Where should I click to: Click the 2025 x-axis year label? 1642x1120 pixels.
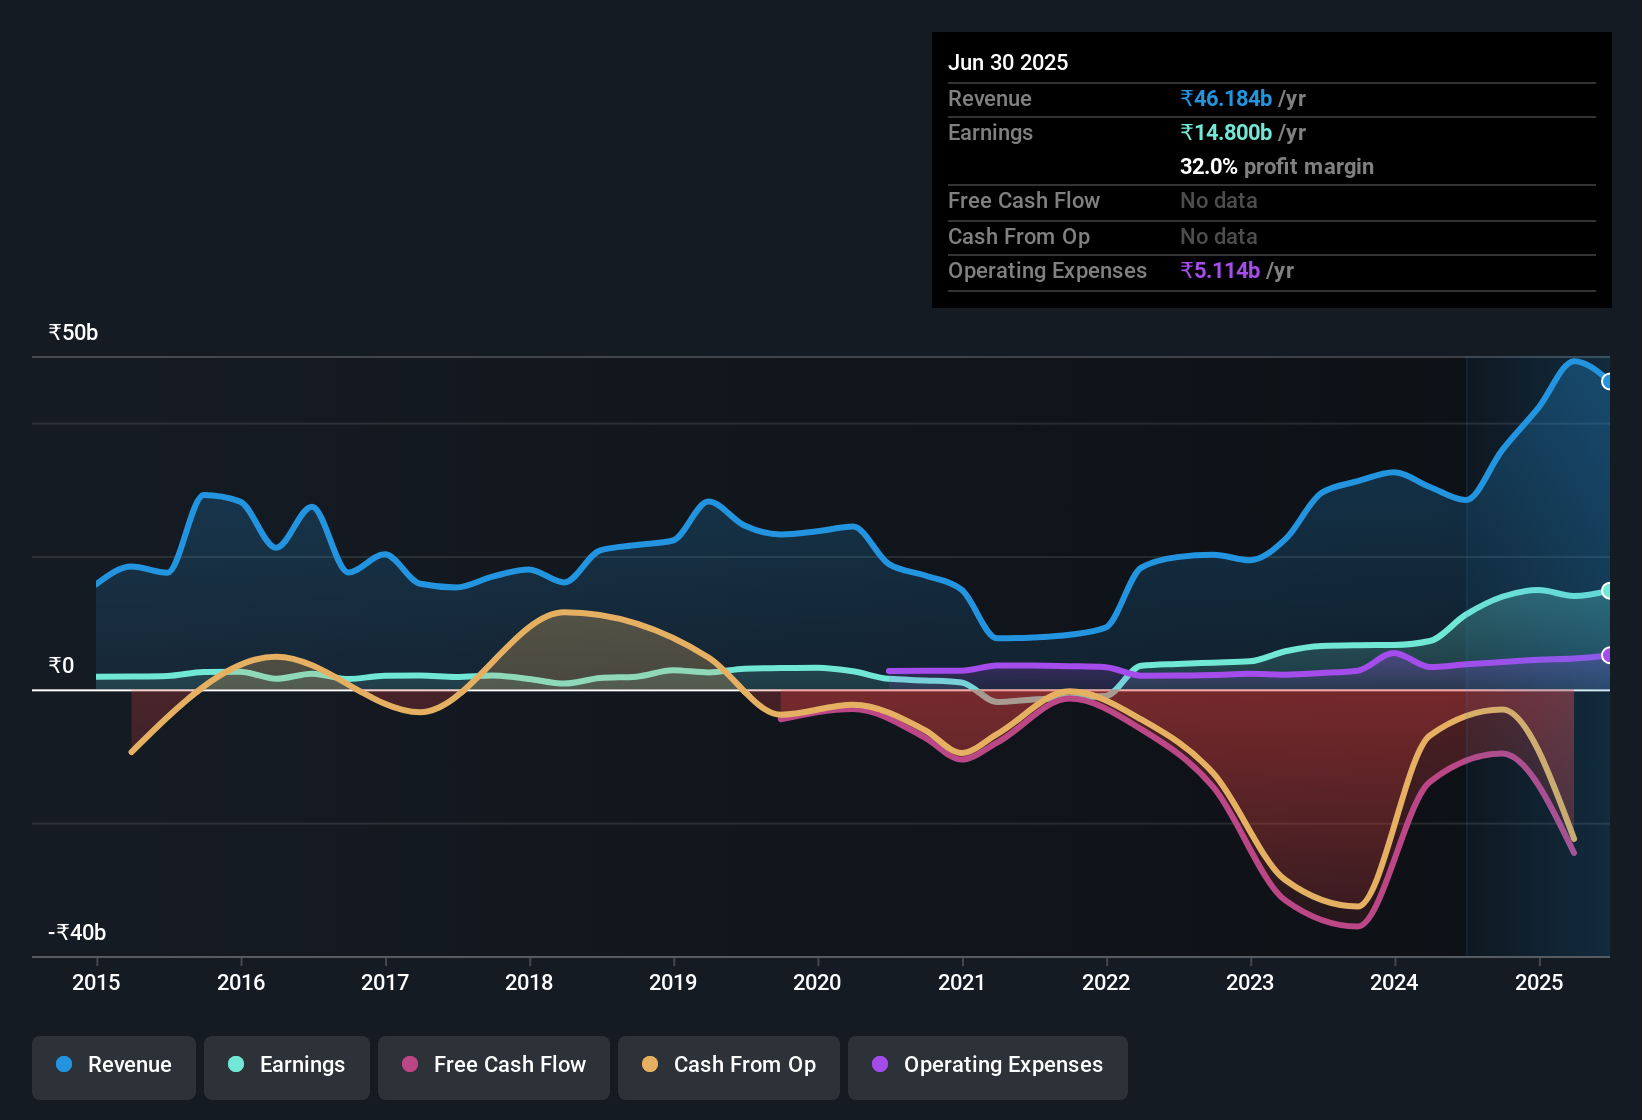coord(1539,983)
